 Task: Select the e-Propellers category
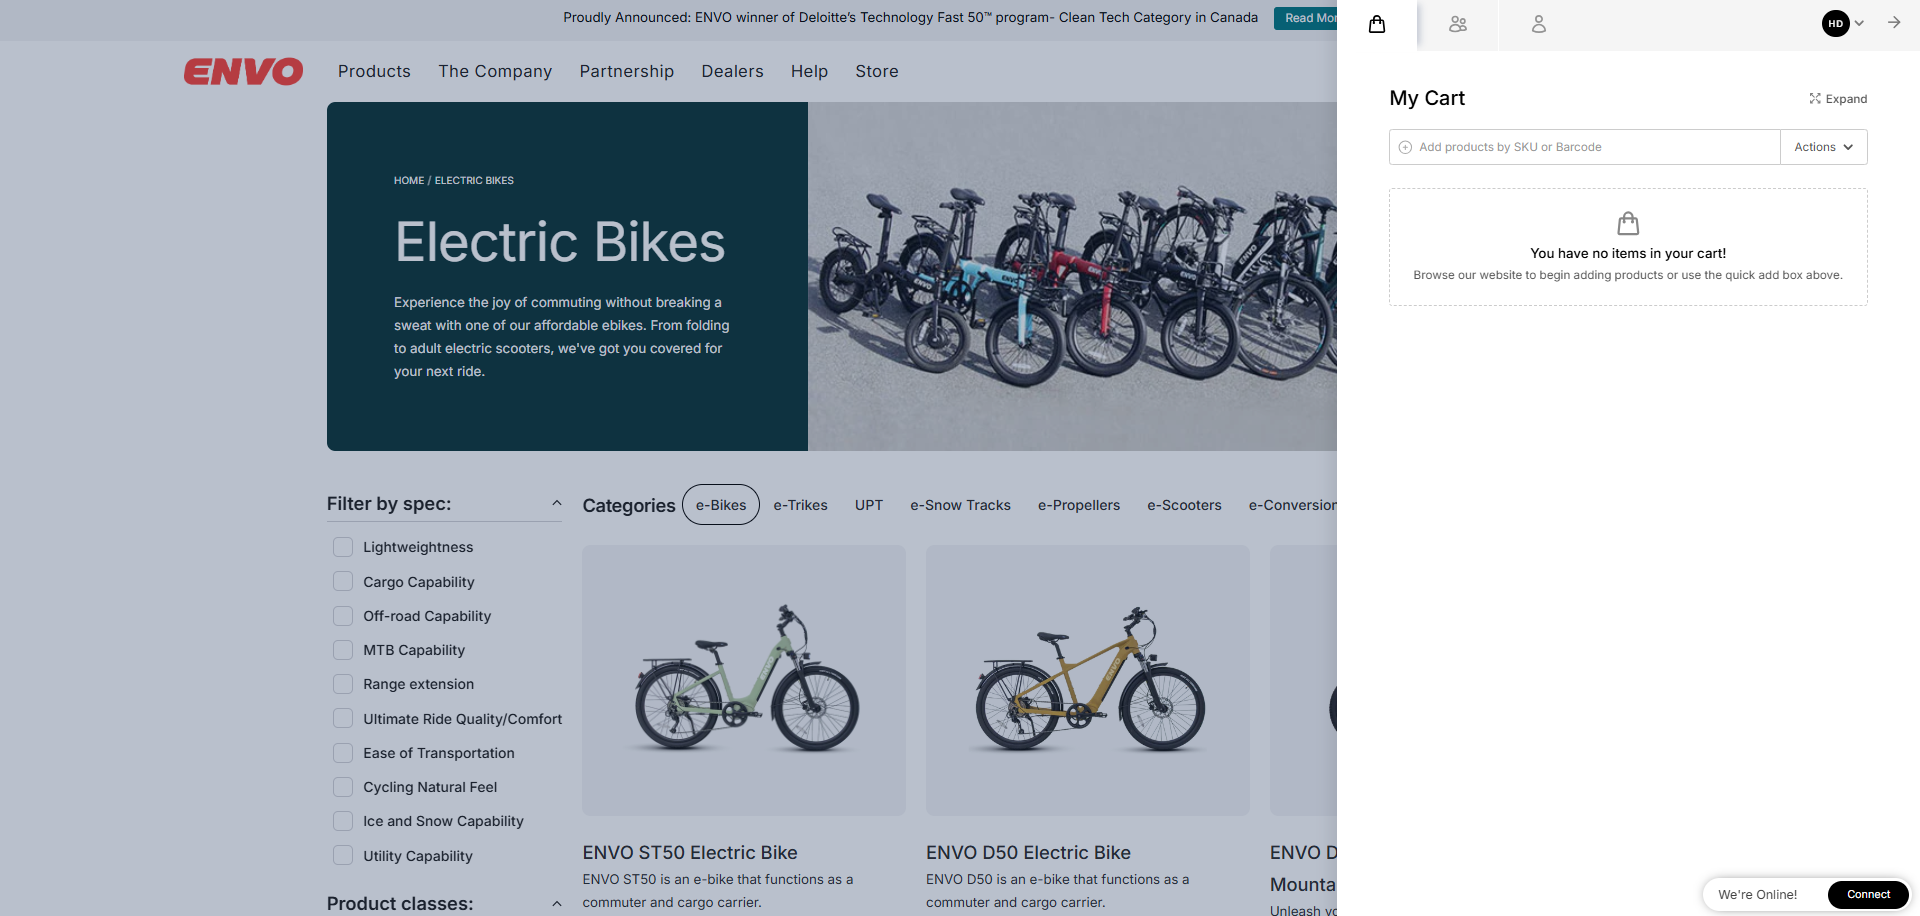(x=1079, y=505)
